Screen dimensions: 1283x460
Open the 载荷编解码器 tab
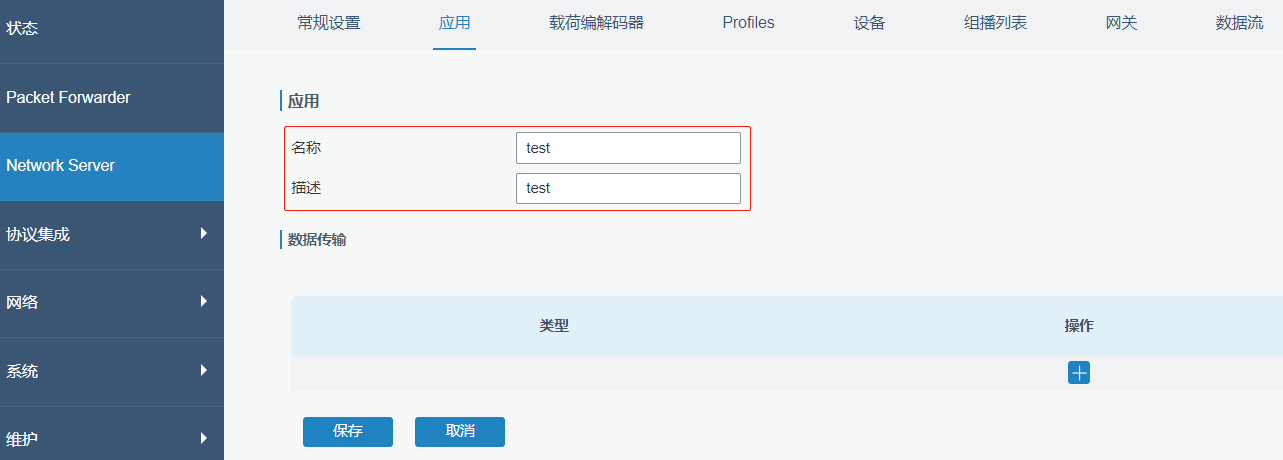tap(596, 23)
